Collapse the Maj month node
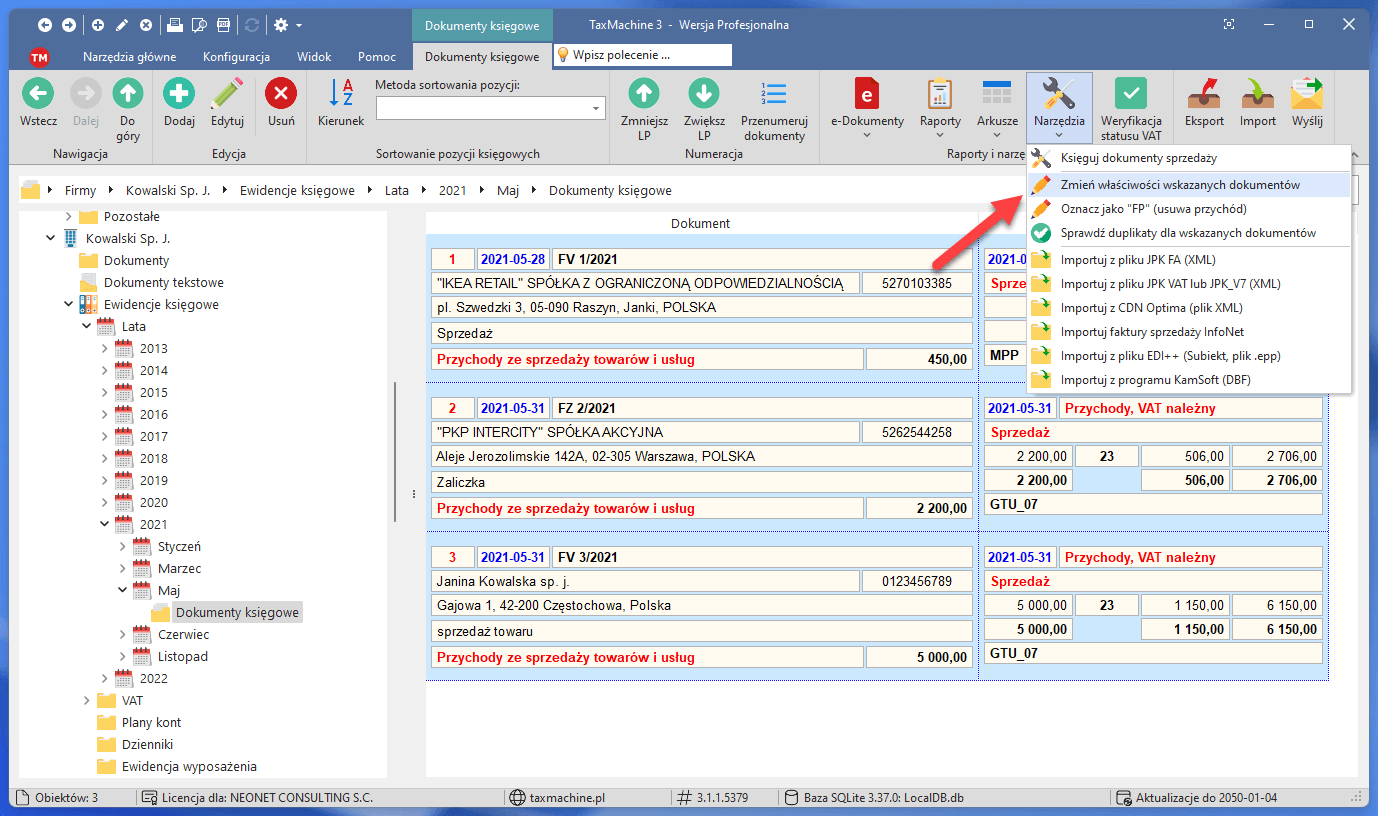The height and width of the screenshot is (816, 1378). [x=123, y=591]
